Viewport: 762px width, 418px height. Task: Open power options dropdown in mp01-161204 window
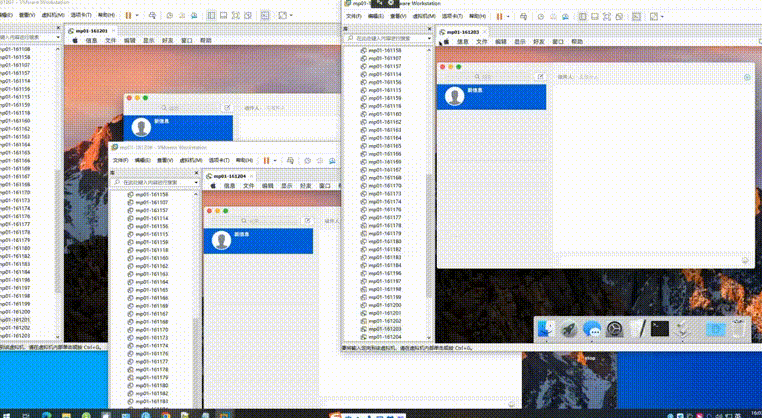[275, 160]
